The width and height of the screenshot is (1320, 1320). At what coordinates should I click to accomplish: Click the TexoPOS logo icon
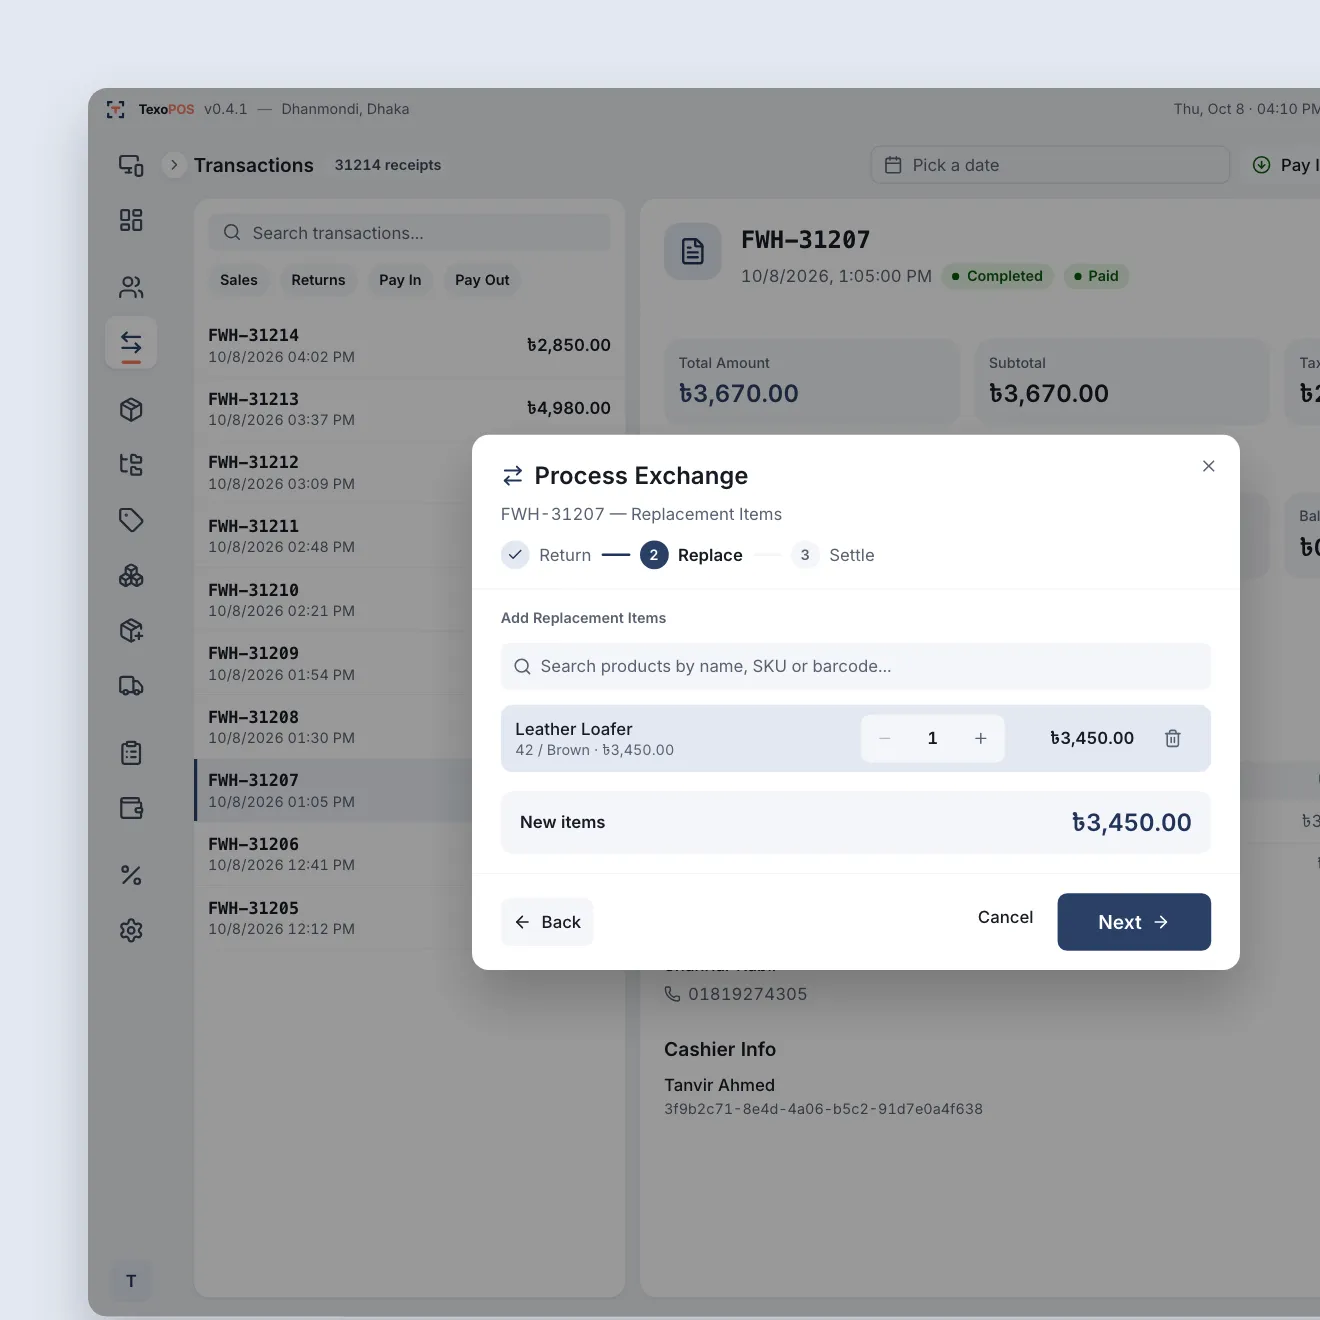(x=116, y=109)
